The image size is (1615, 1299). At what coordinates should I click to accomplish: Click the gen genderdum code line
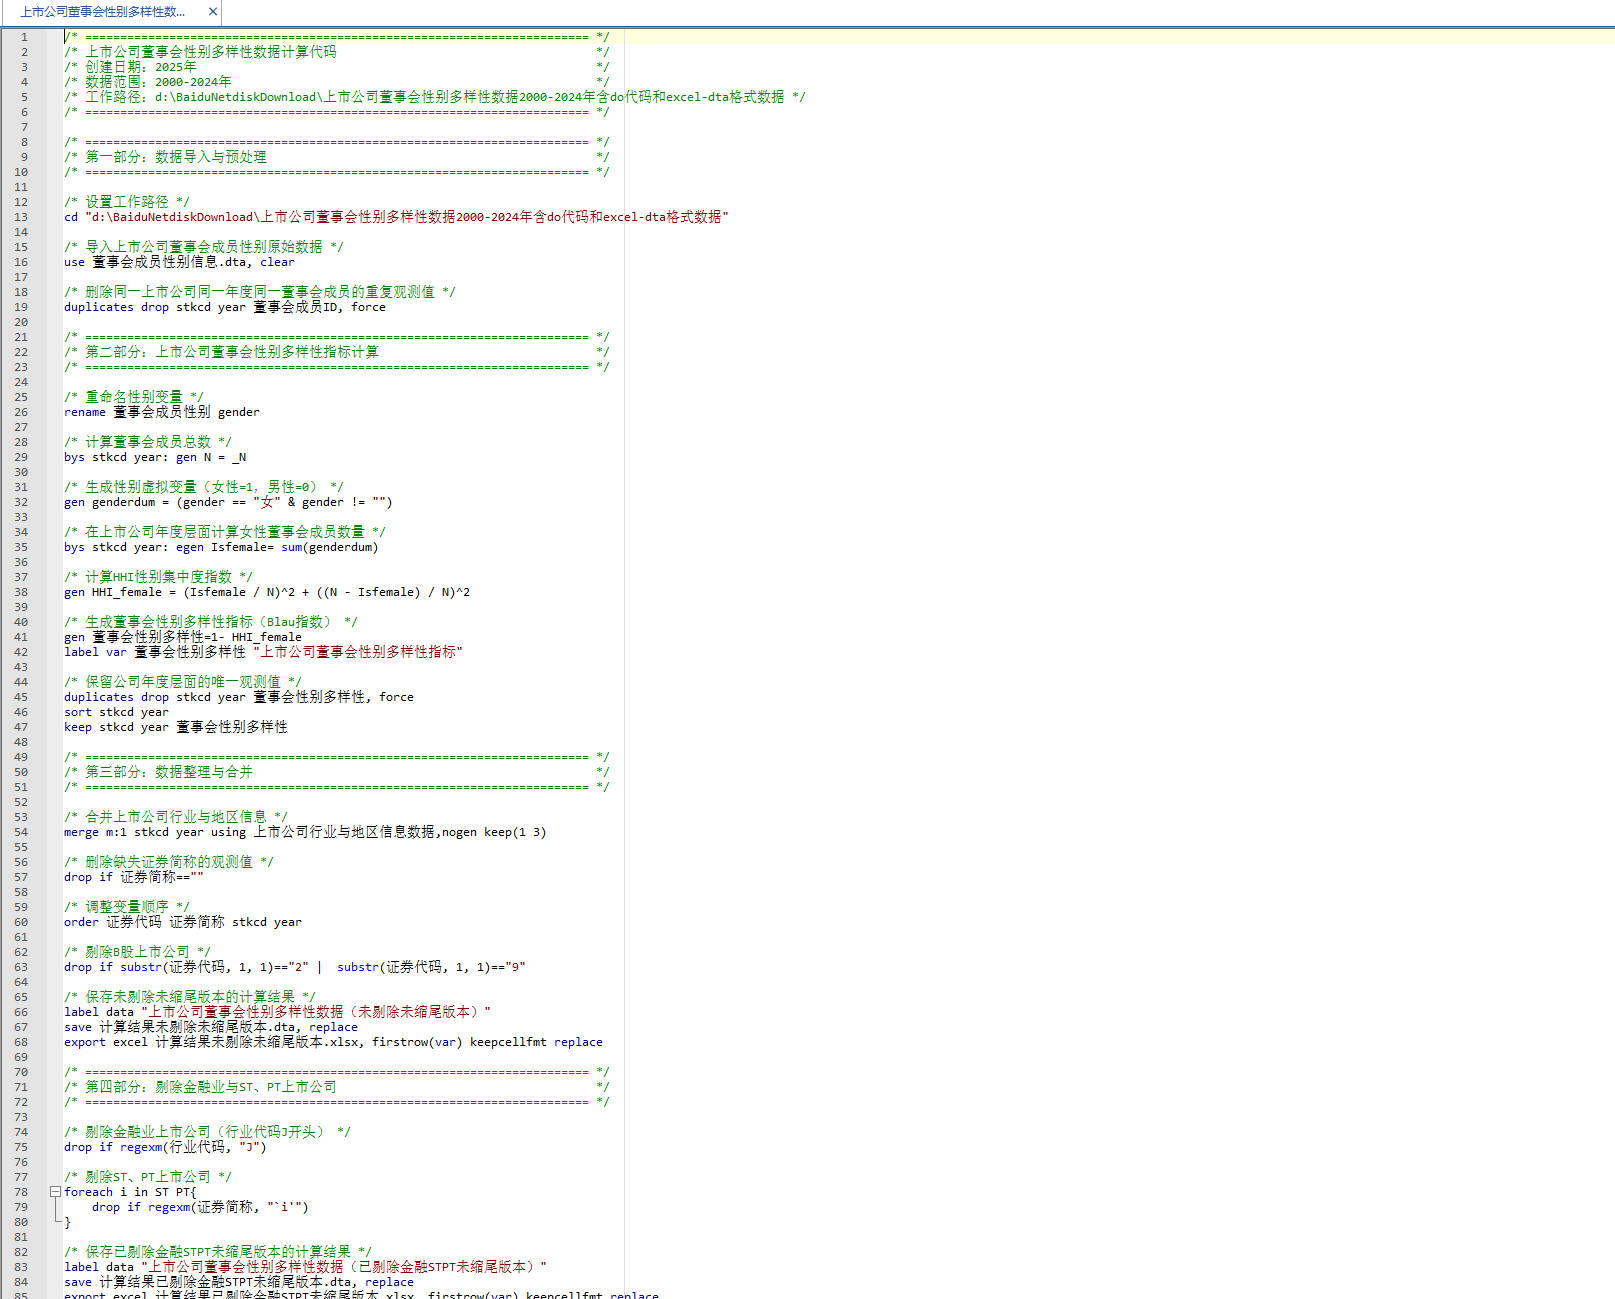(x=228, y=502)
